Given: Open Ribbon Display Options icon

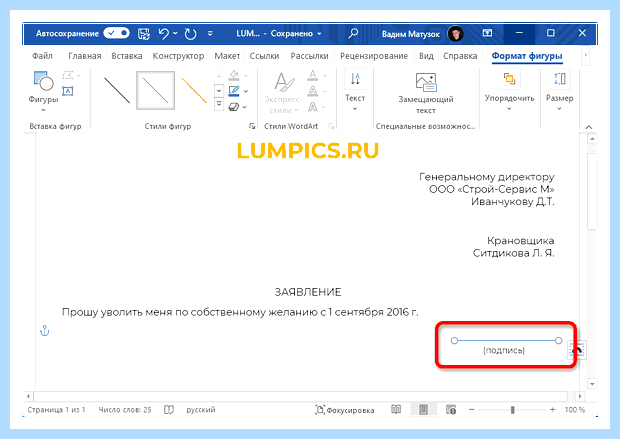Looking at the screenshot, I should point(487,33).
